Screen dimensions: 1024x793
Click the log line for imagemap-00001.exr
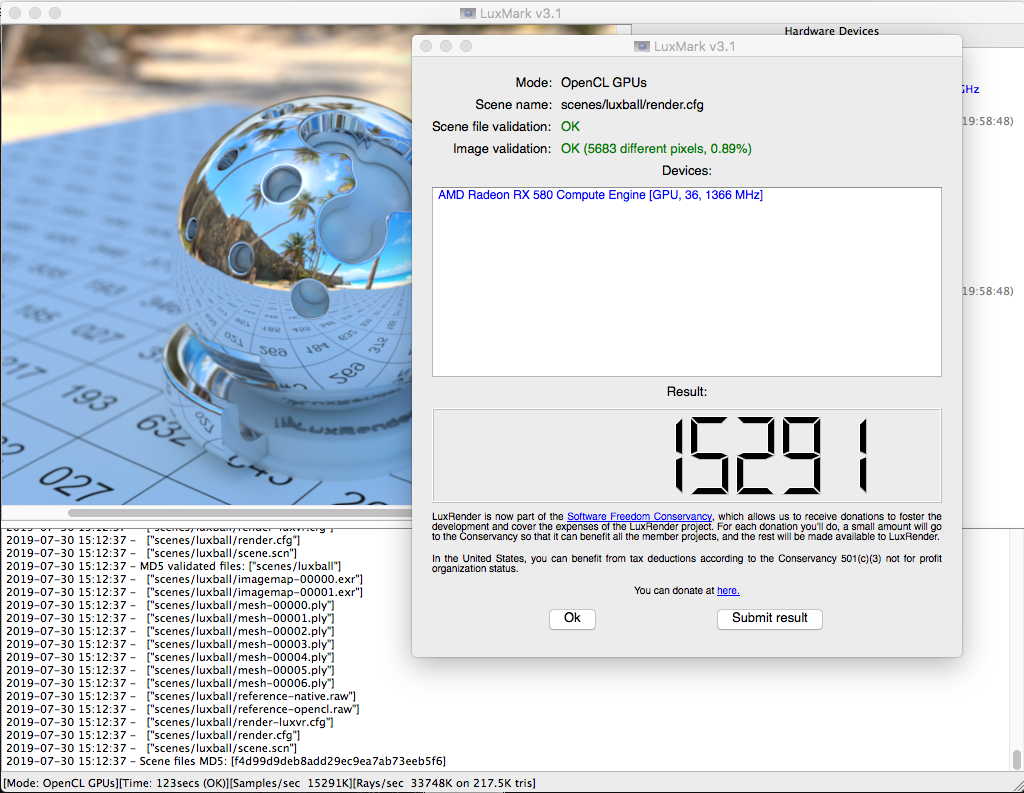coord(184,592)
